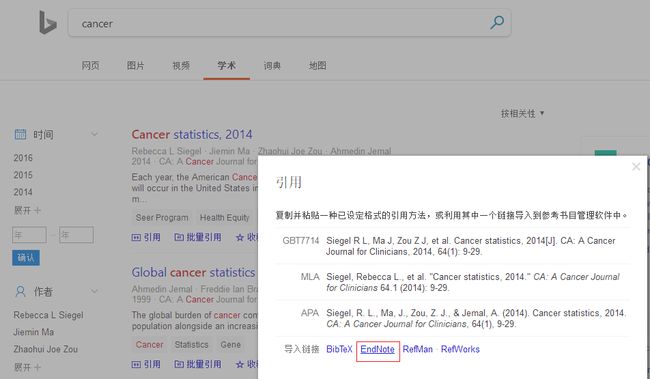Image resolution: width=650 pixels, height=379 pixels.
Task: Select the GBT7714 citation text
Action: tap(471, 246)
